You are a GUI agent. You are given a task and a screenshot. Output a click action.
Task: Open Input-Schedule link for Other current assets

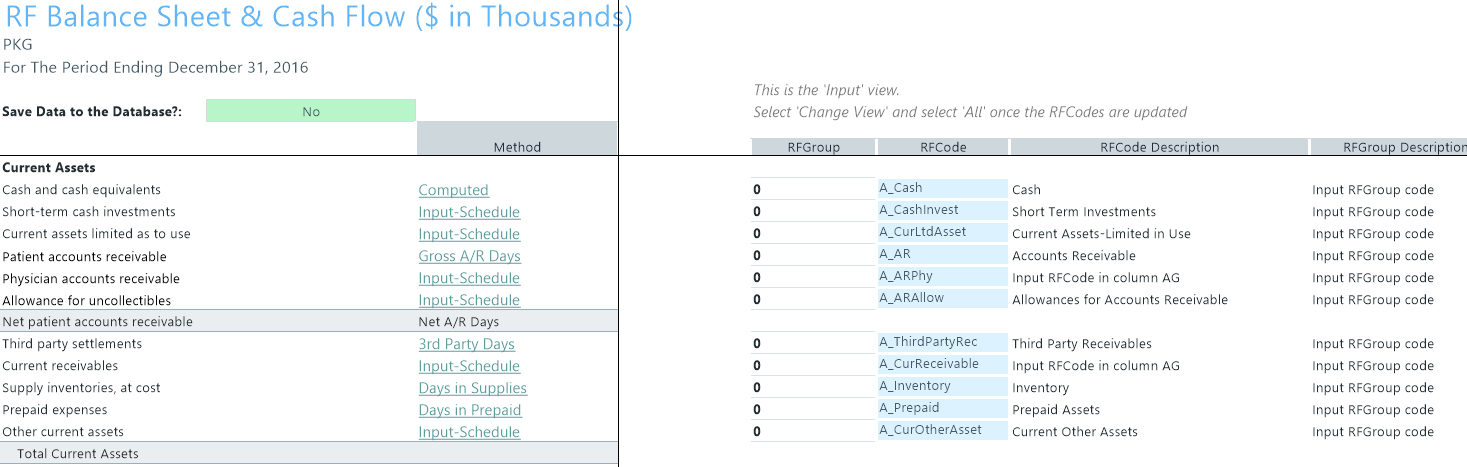click(469, 432)
